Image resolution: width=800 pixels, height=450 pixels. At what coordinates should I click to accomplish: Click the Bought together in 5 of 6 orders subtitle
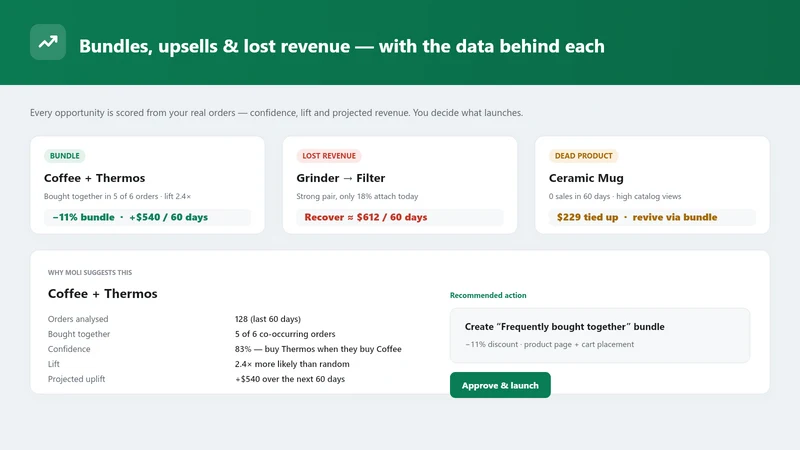point(117,196)
